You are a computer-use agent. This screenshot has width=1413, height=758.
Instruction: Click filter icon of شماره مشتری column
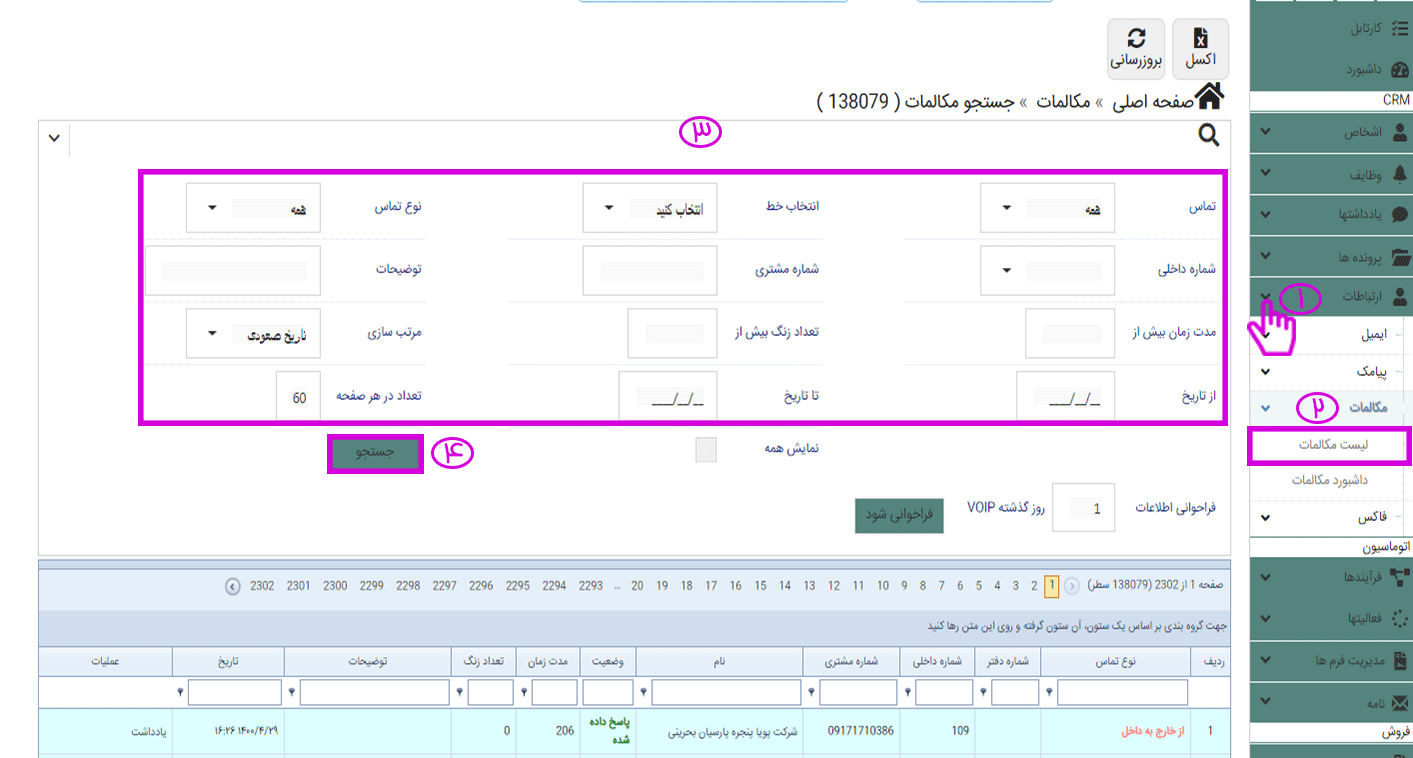click(x=810, y=692)
